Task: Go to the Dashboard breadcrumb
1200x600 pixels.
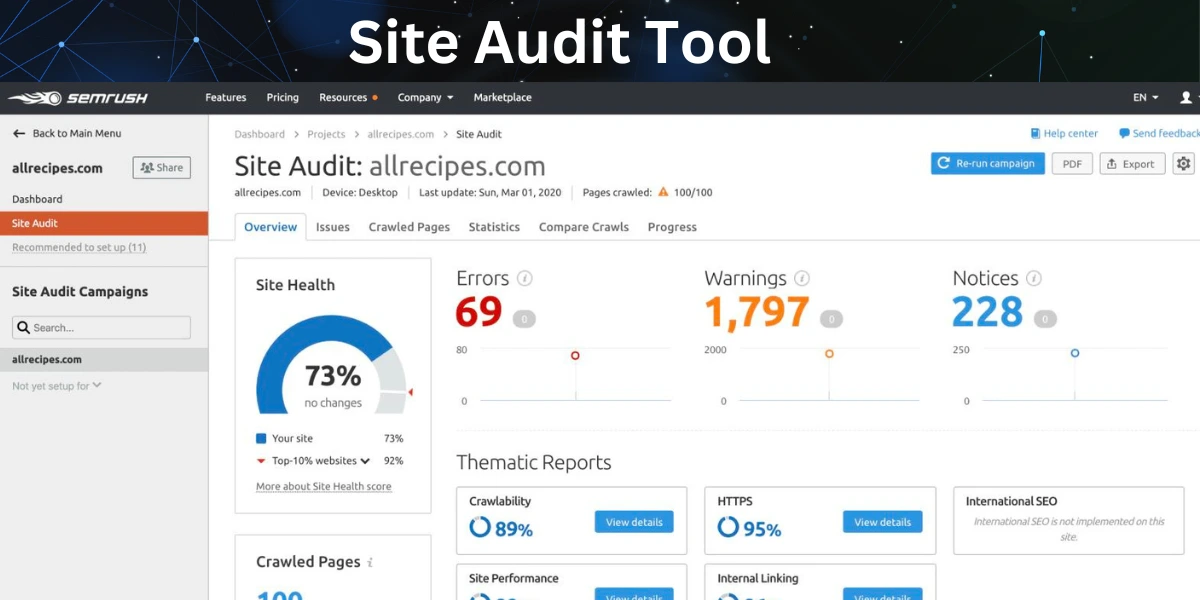Action: coord(260,134)
